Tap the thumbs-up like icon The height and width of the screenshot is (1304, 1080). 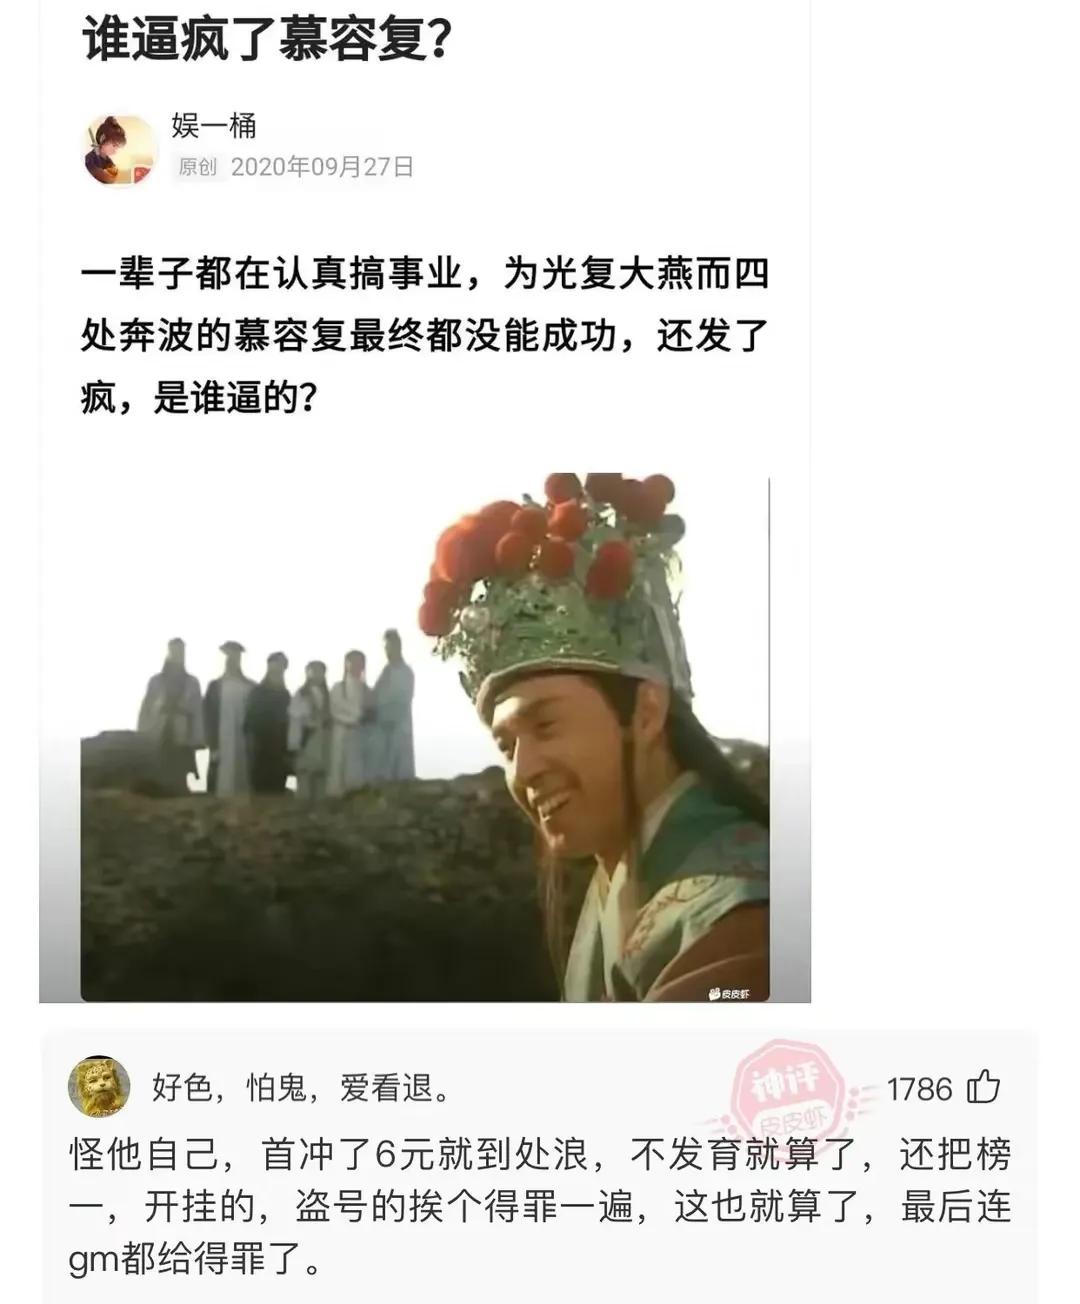point(982,1086)
